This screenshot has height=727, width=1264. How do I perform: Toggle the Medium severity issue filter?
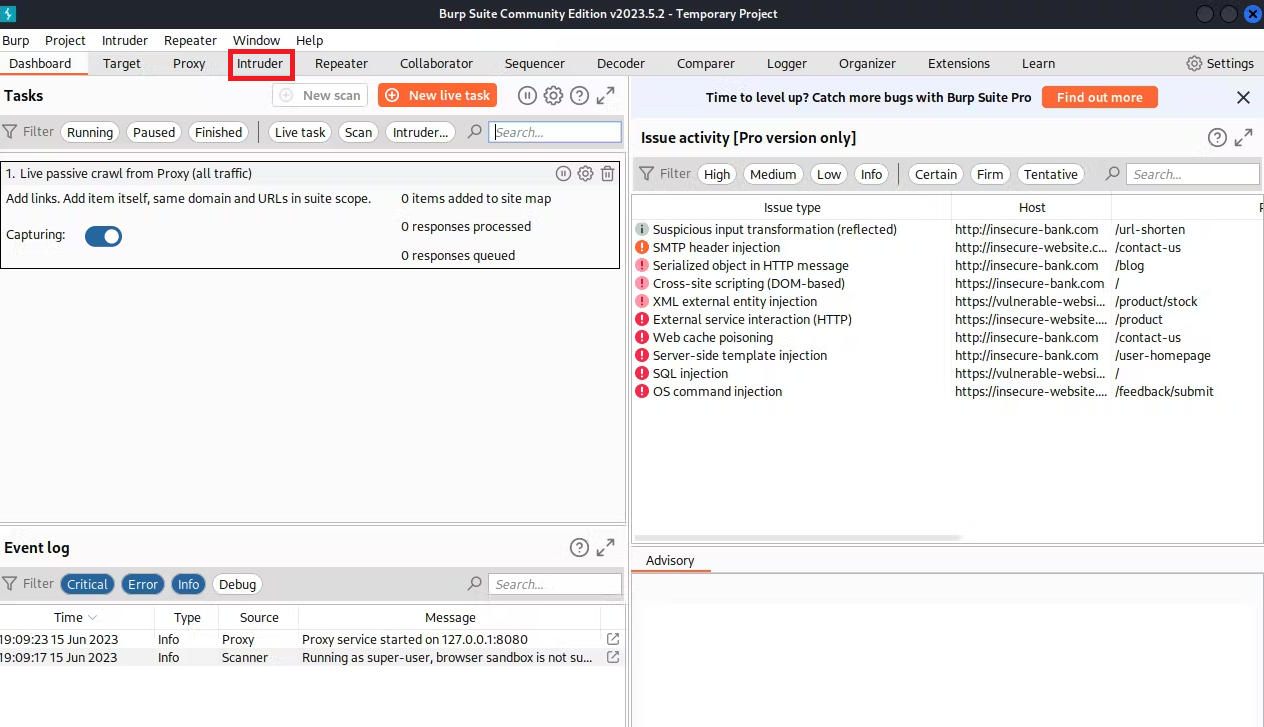tap(773, 174)
